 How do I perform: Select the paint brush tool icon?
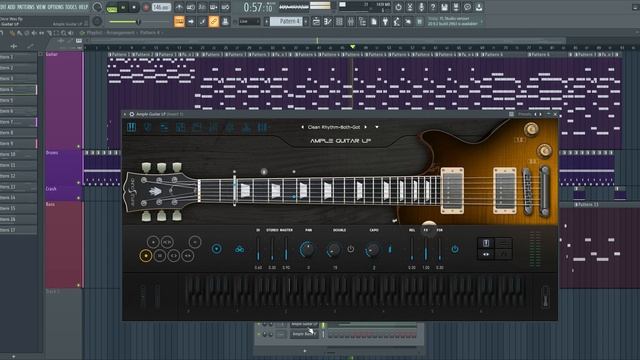pos(202,22)
